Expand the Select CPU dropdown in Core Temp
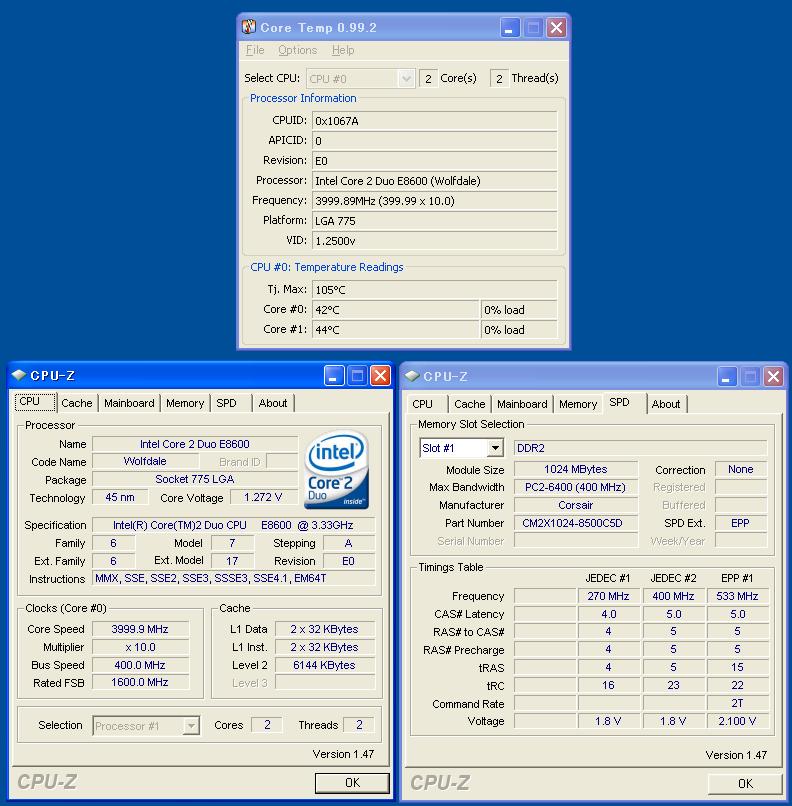Image resolution: width=792 pixels, height=806 pixels. tap(406, 79)
